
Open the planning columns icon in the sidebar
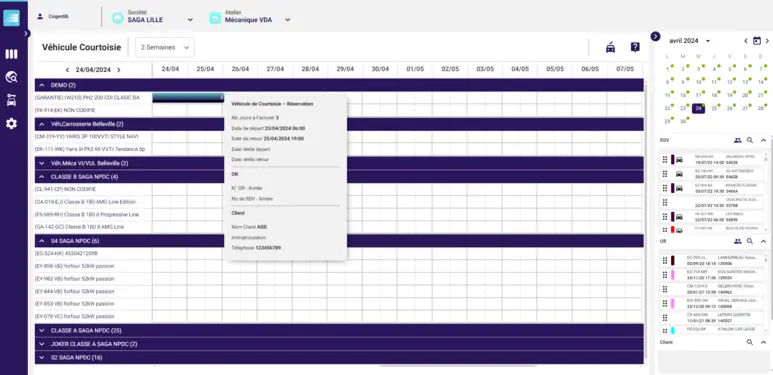point(11,54)
